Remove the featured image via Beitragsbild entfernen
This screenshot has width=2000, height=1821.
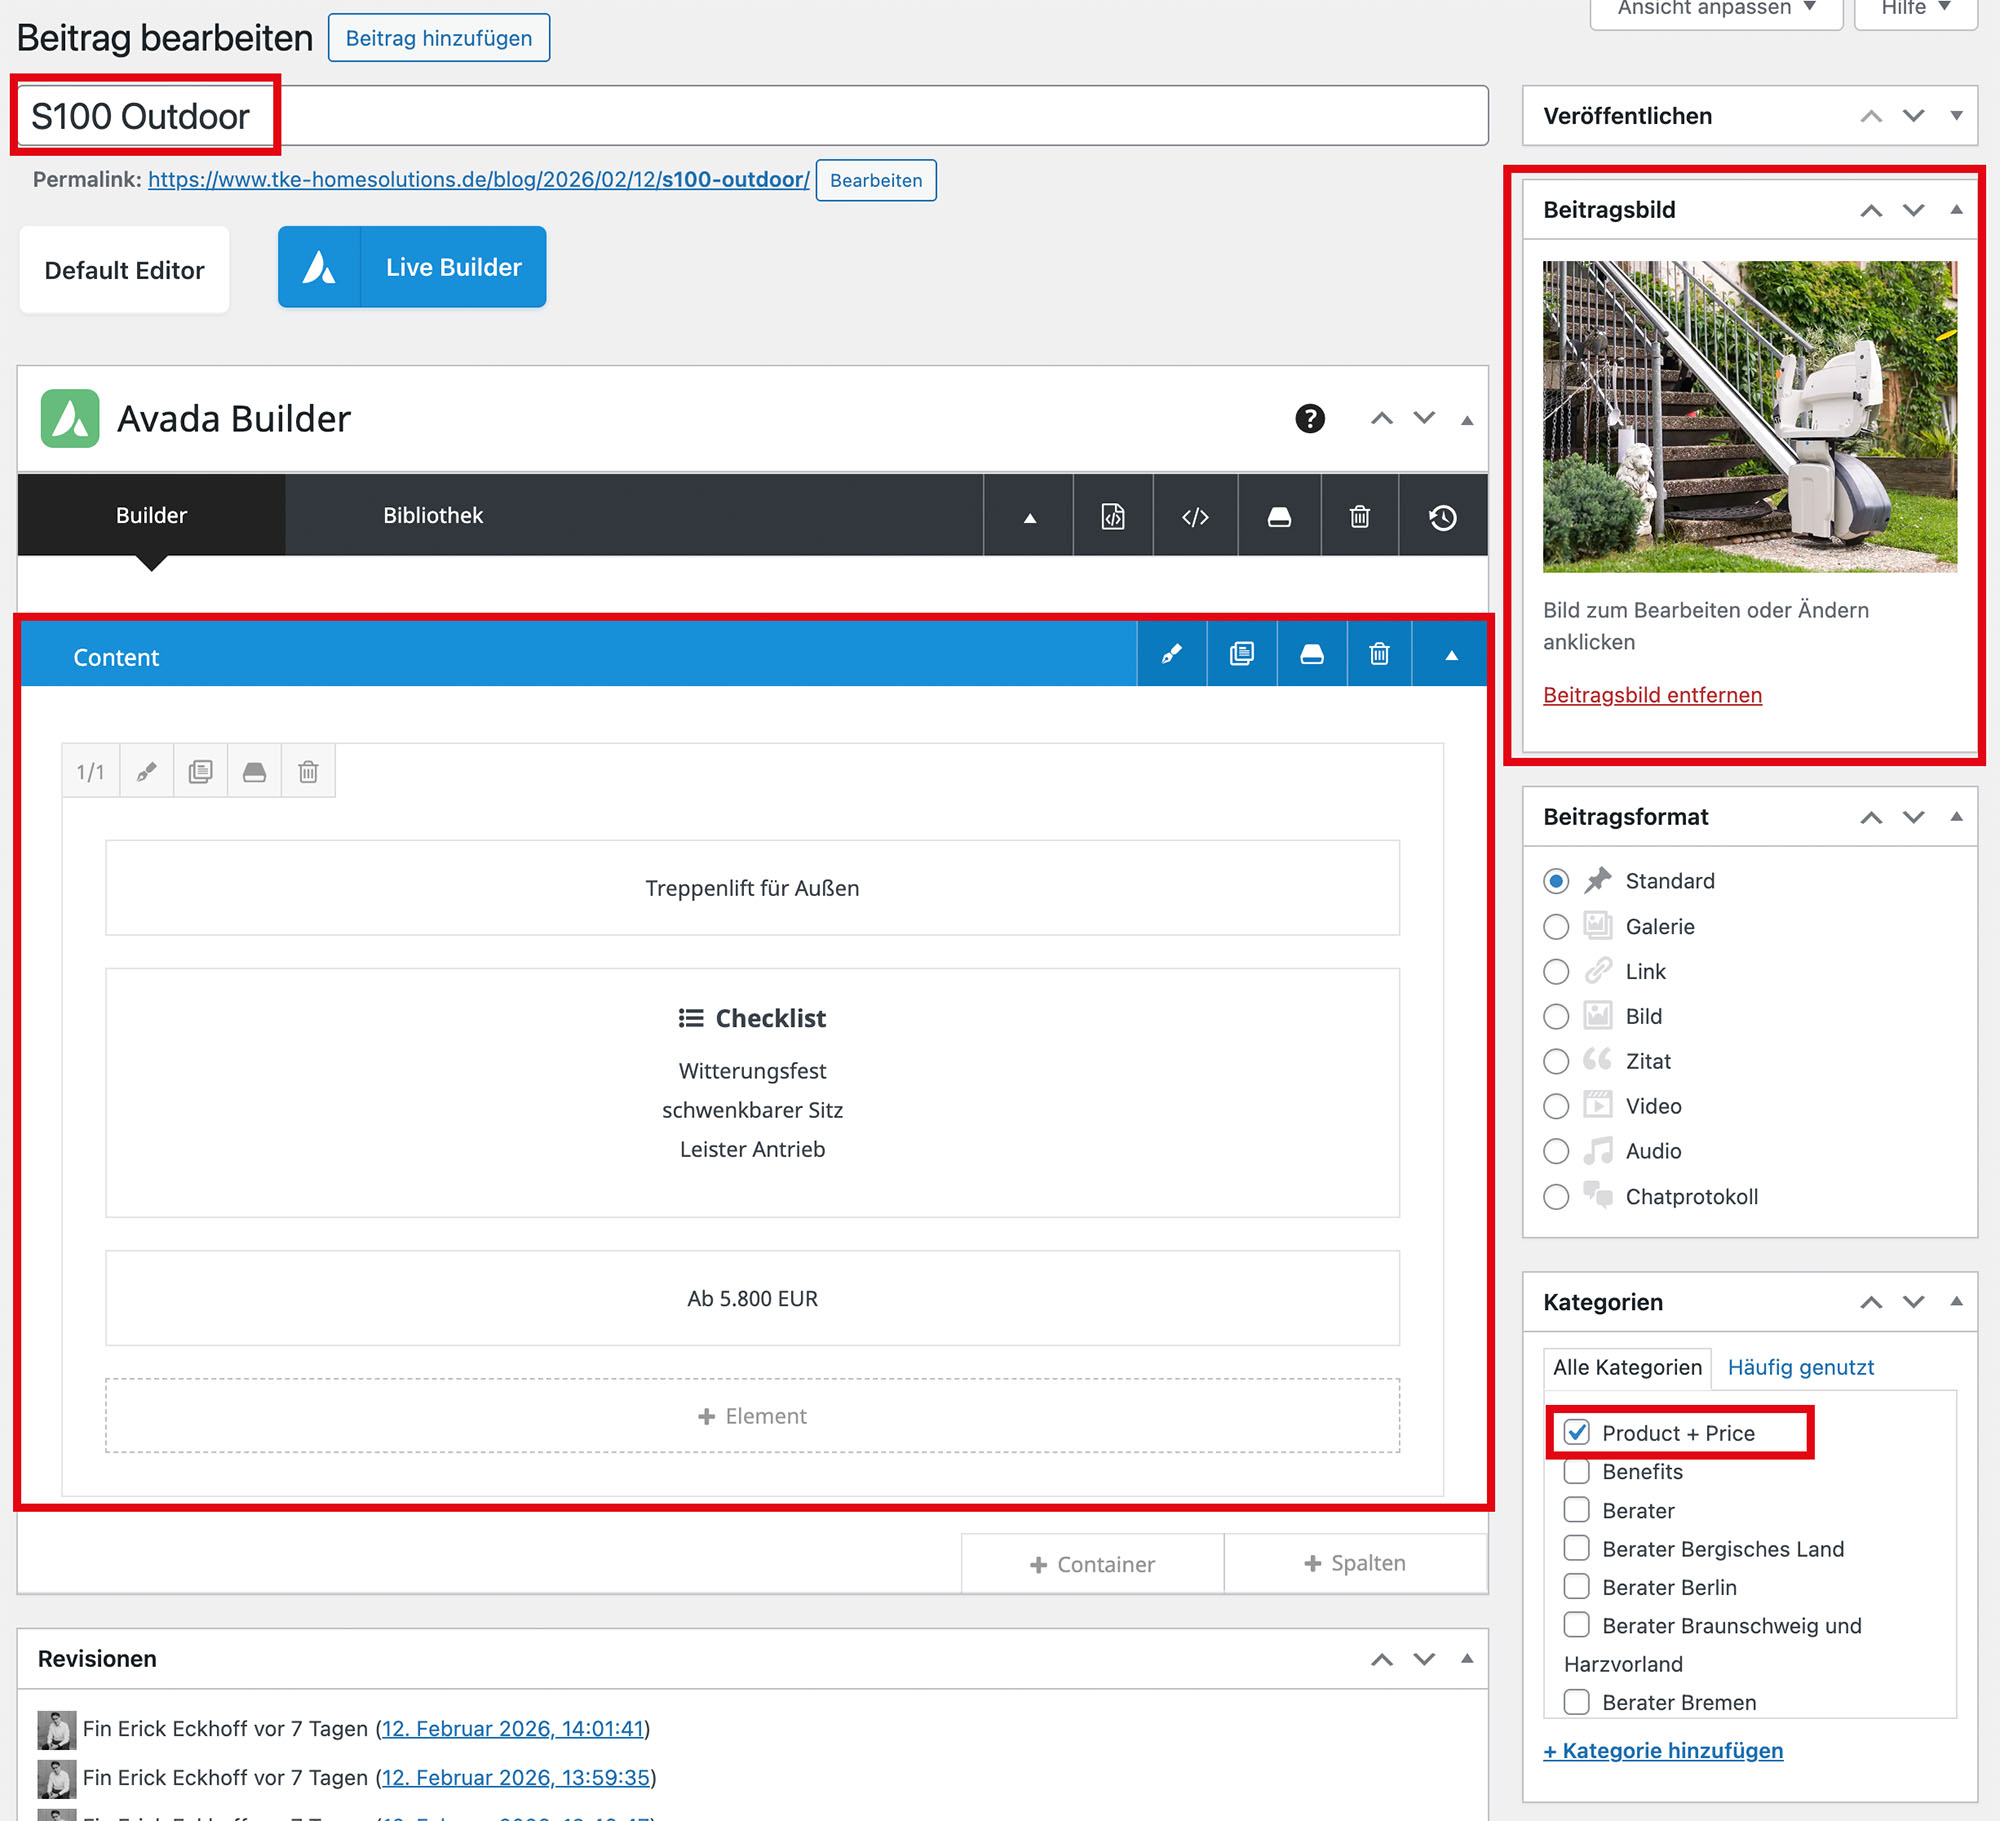coord(1652,695)
